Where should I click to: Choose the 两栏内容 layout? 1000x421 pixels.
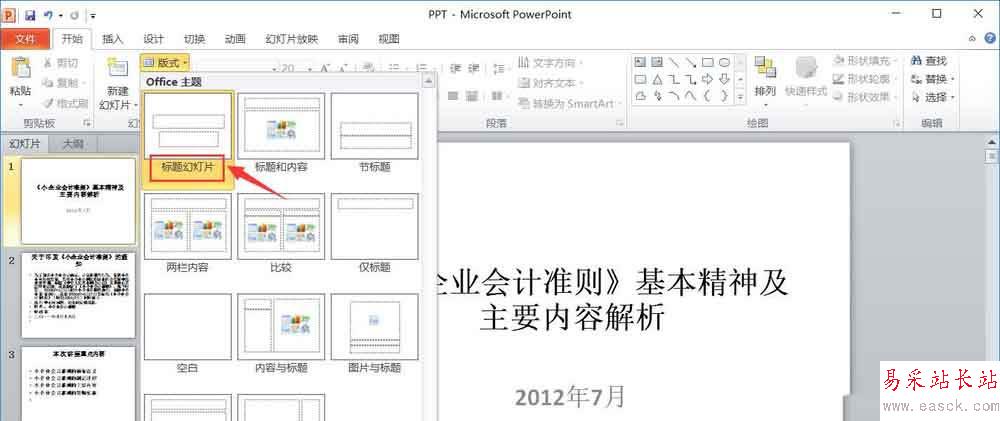coord(188,226)
